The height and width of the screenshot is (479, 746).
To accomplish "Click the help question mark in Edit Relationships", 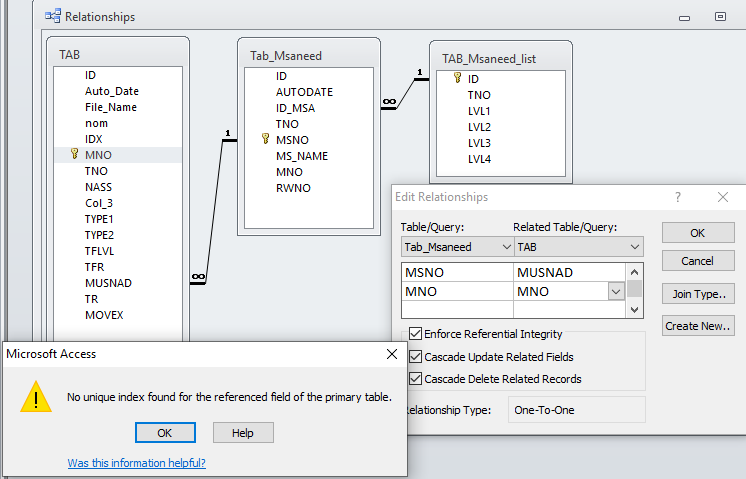I will click(678, 197).
